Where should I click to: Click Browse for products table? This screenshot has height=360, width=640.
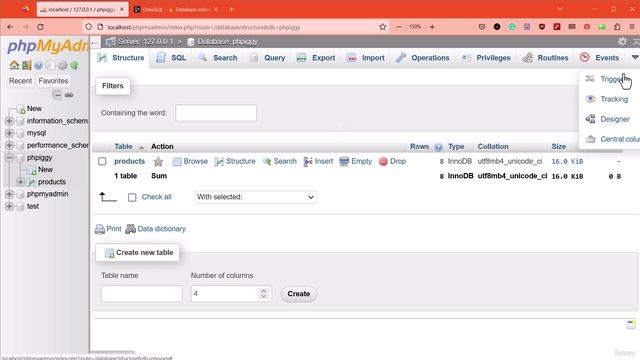[190, 161]
